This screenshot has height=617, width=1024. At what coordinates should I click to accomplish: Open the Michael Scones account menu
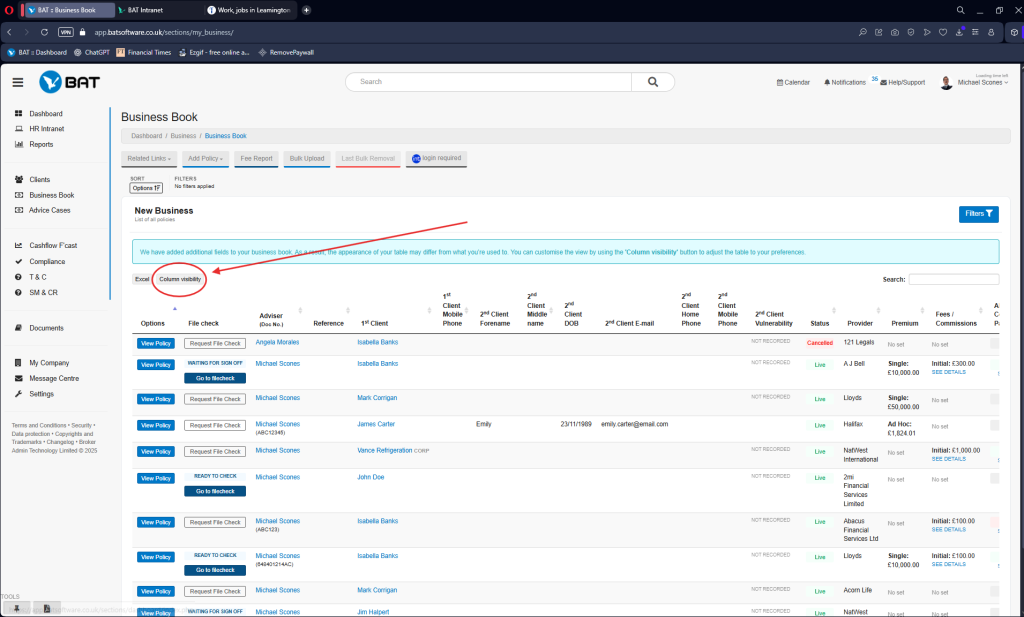(978, 84)
